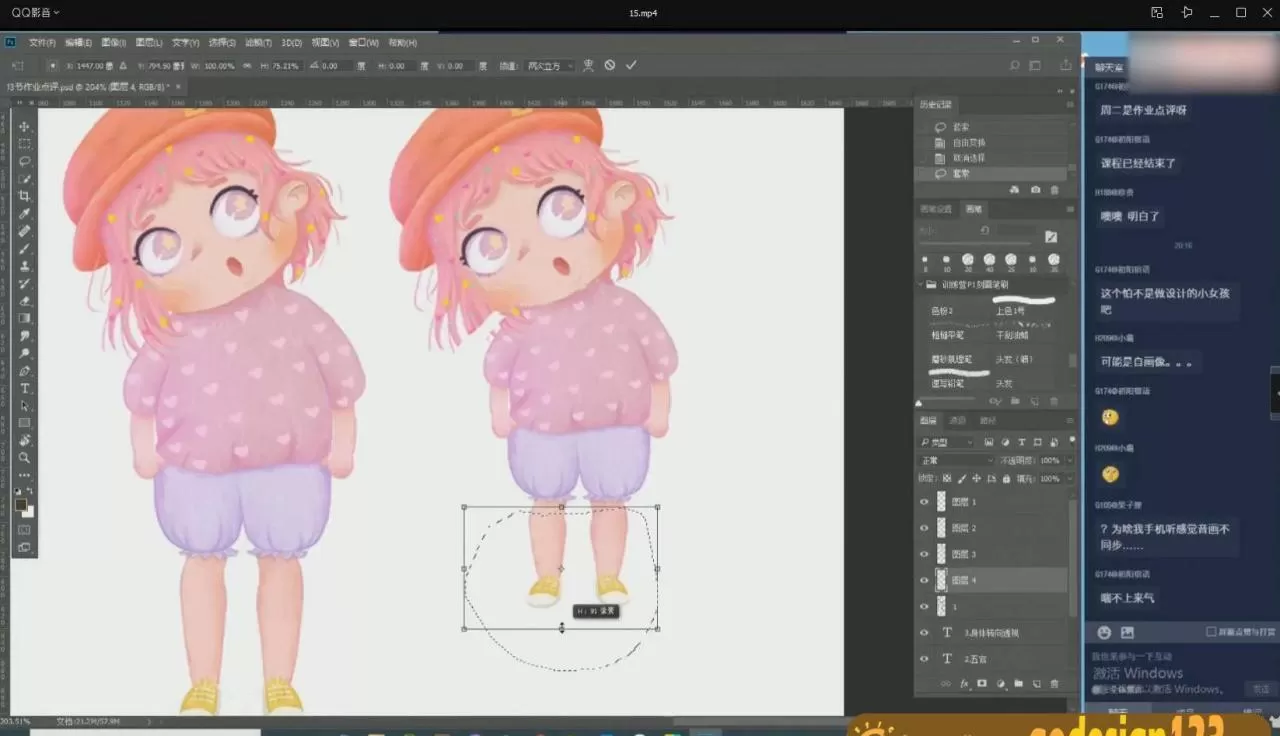This screenshot has height=736, width=1280.
Task: Open the interpolation dropdown showing 两次立方
Action: 549,66
